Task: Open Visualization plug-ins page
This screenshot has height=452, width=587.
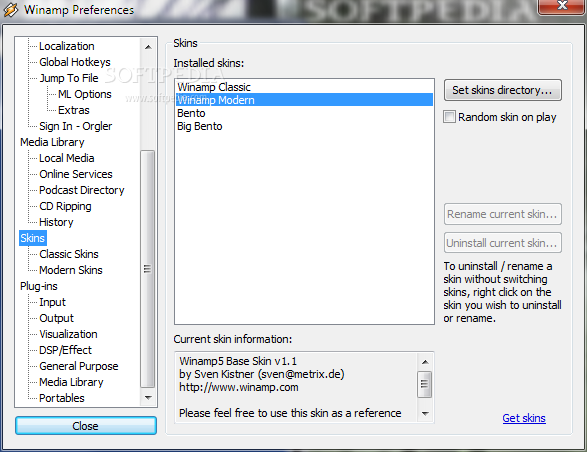Action: [68, 334]
